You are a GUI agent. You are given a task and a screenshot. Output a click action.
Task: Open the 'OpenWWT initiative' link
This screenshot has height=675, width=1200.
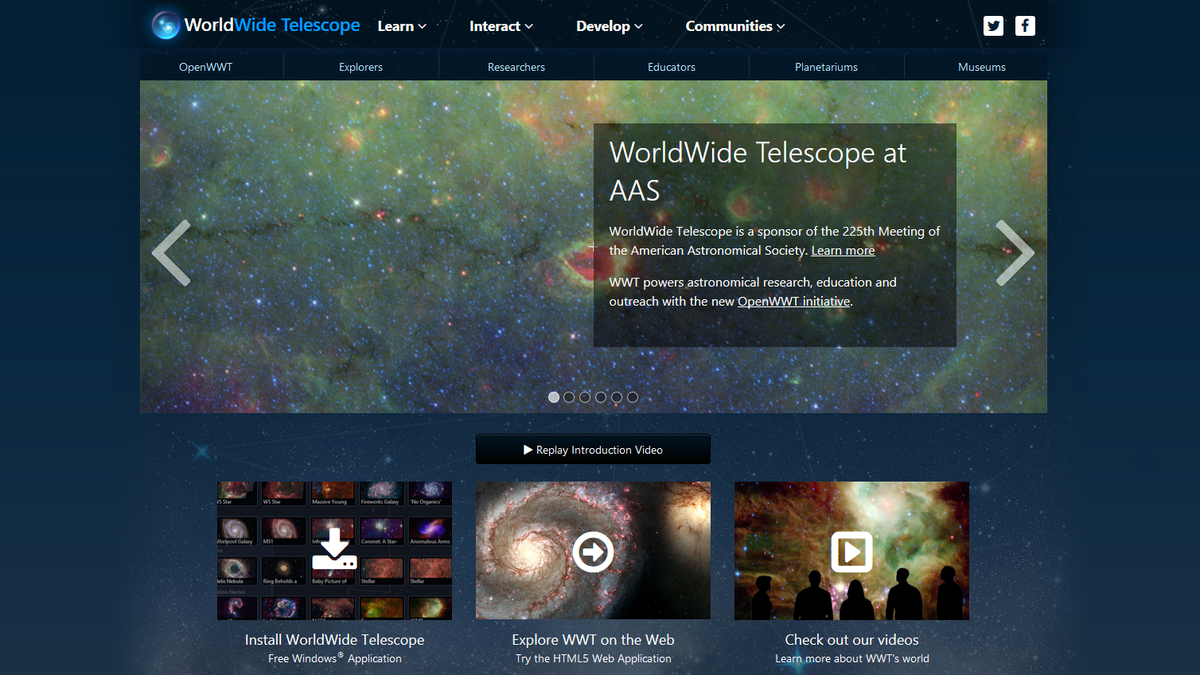click(794, 301)
